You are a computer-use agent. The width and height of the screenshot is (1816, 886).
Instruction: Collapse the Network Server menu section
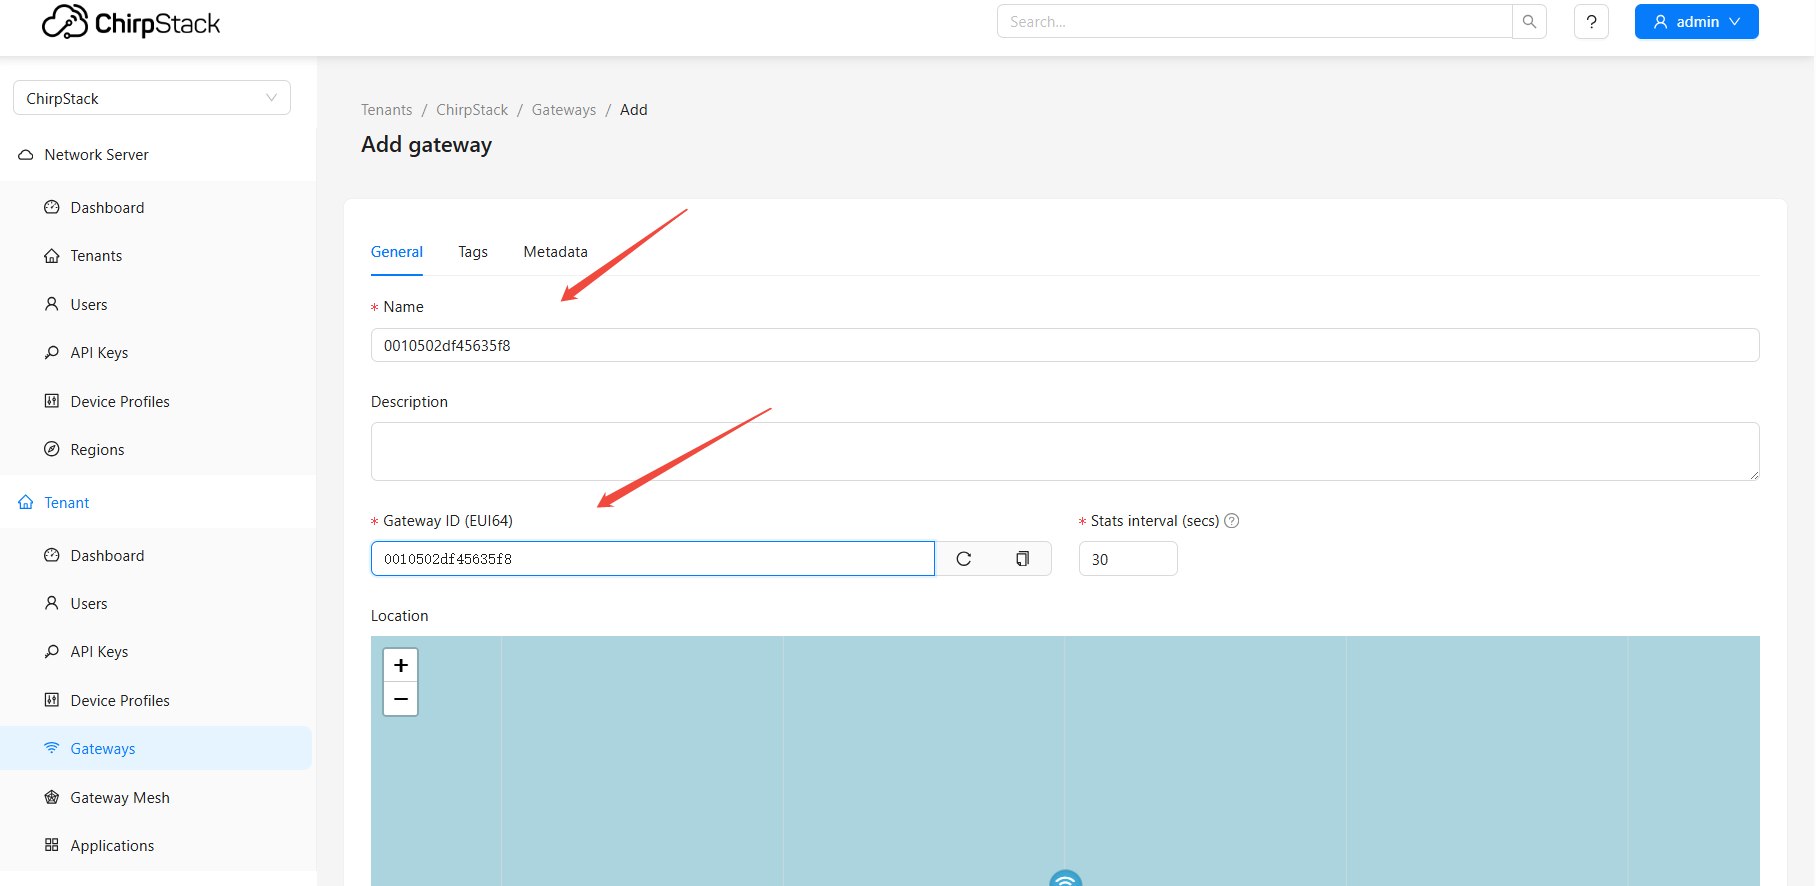96,155
